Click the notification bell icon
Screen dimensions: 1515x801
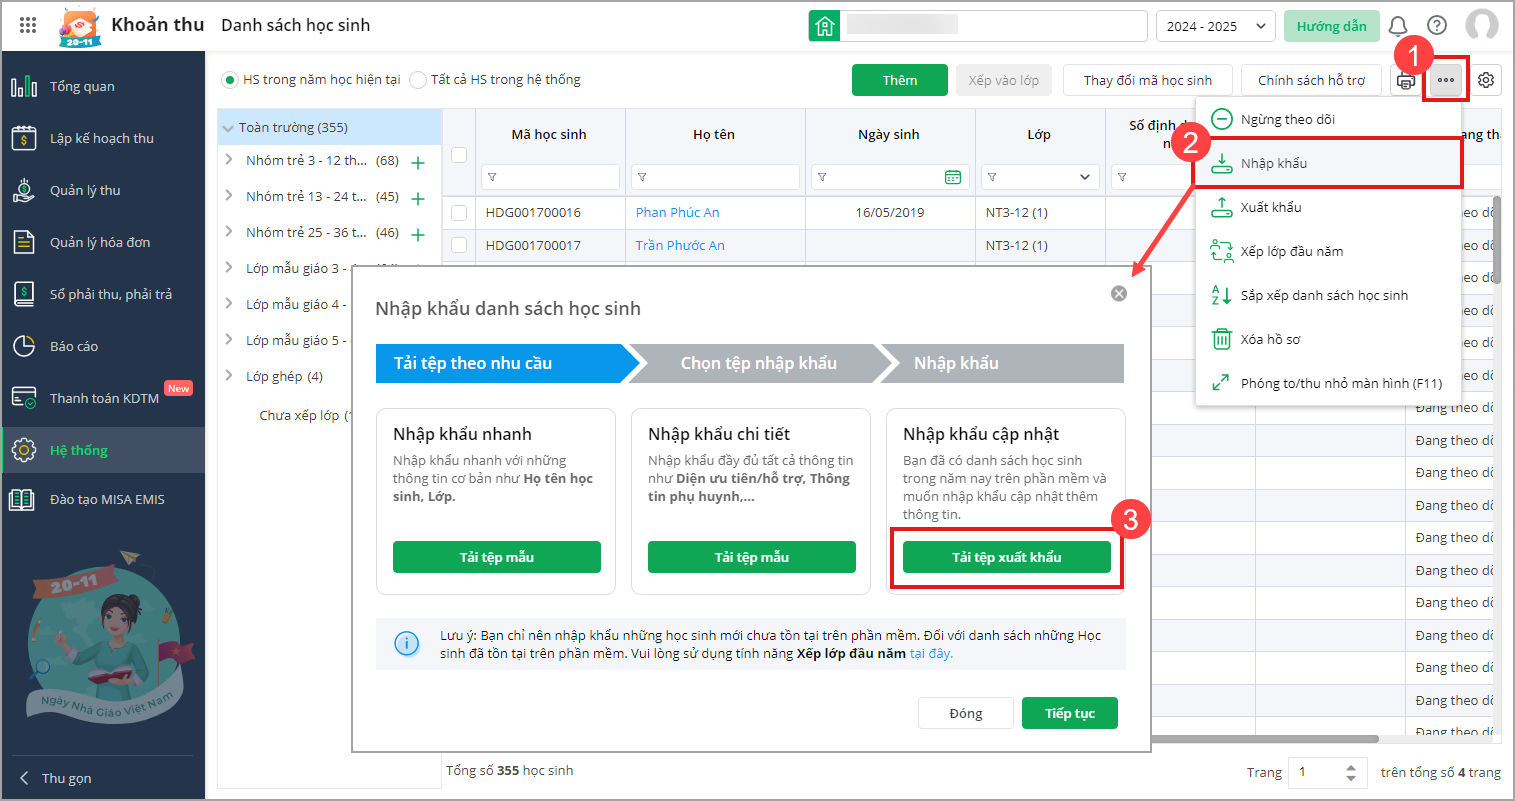coord(1398,26)
